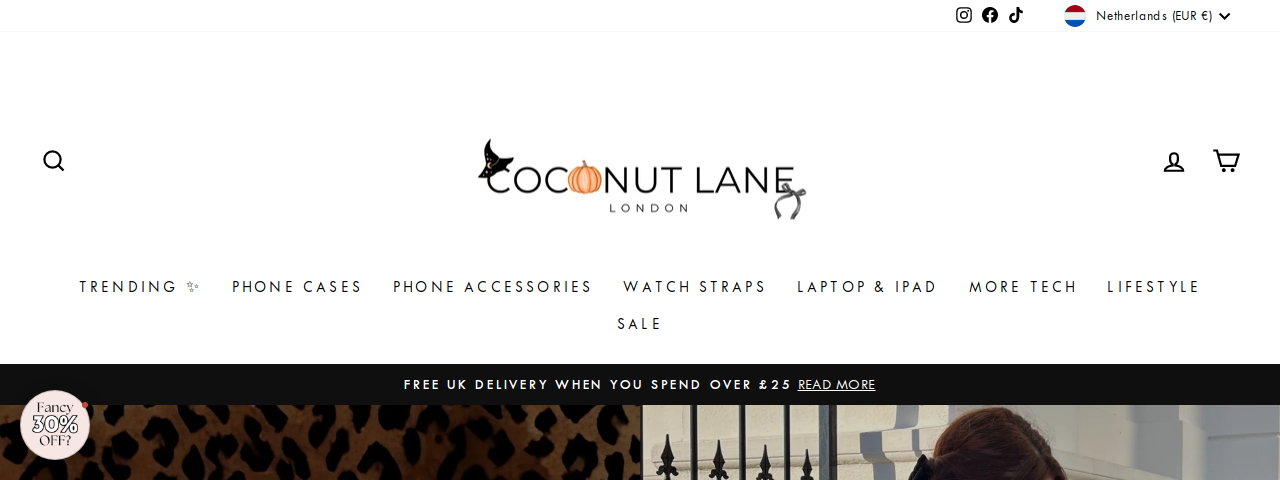1280x480 pixels.
Task: Open the Trending menu
Action: 140,287
